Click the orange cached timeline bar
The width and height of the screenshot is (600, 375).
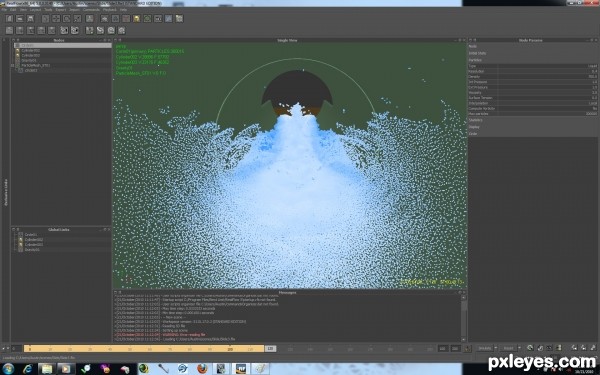[x=144, y=349]
